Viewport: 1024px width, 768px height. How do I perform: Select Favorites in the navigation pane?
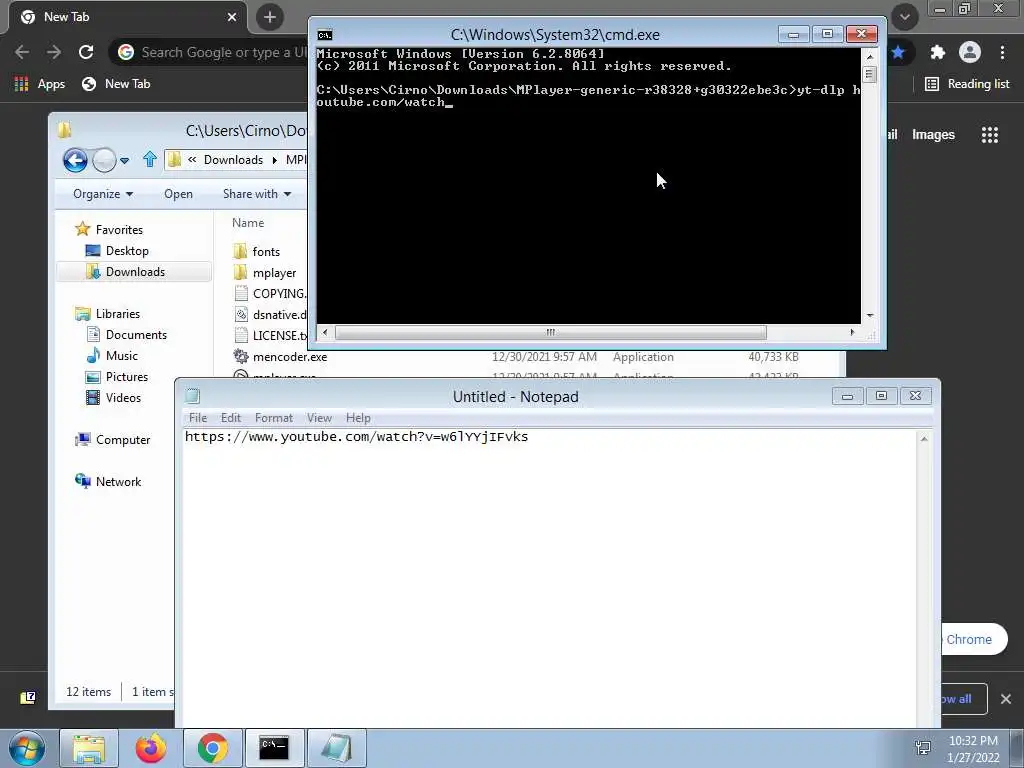(x=119, y=230)
